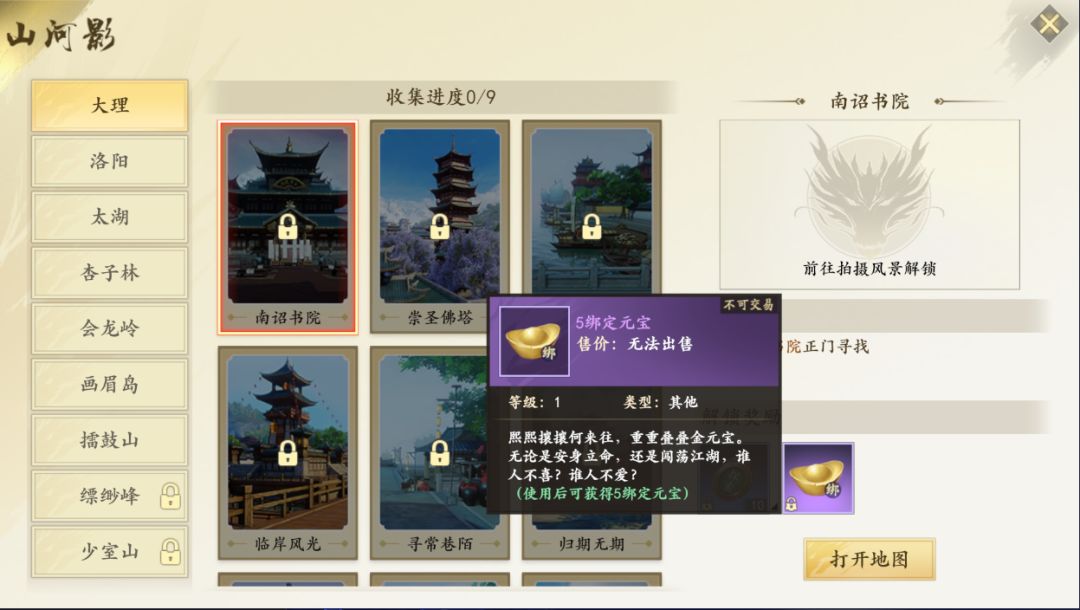This screenshot has height=610, width=1080.
Task: Open the 擂鼓山 region tab
Action: (110, 440)
